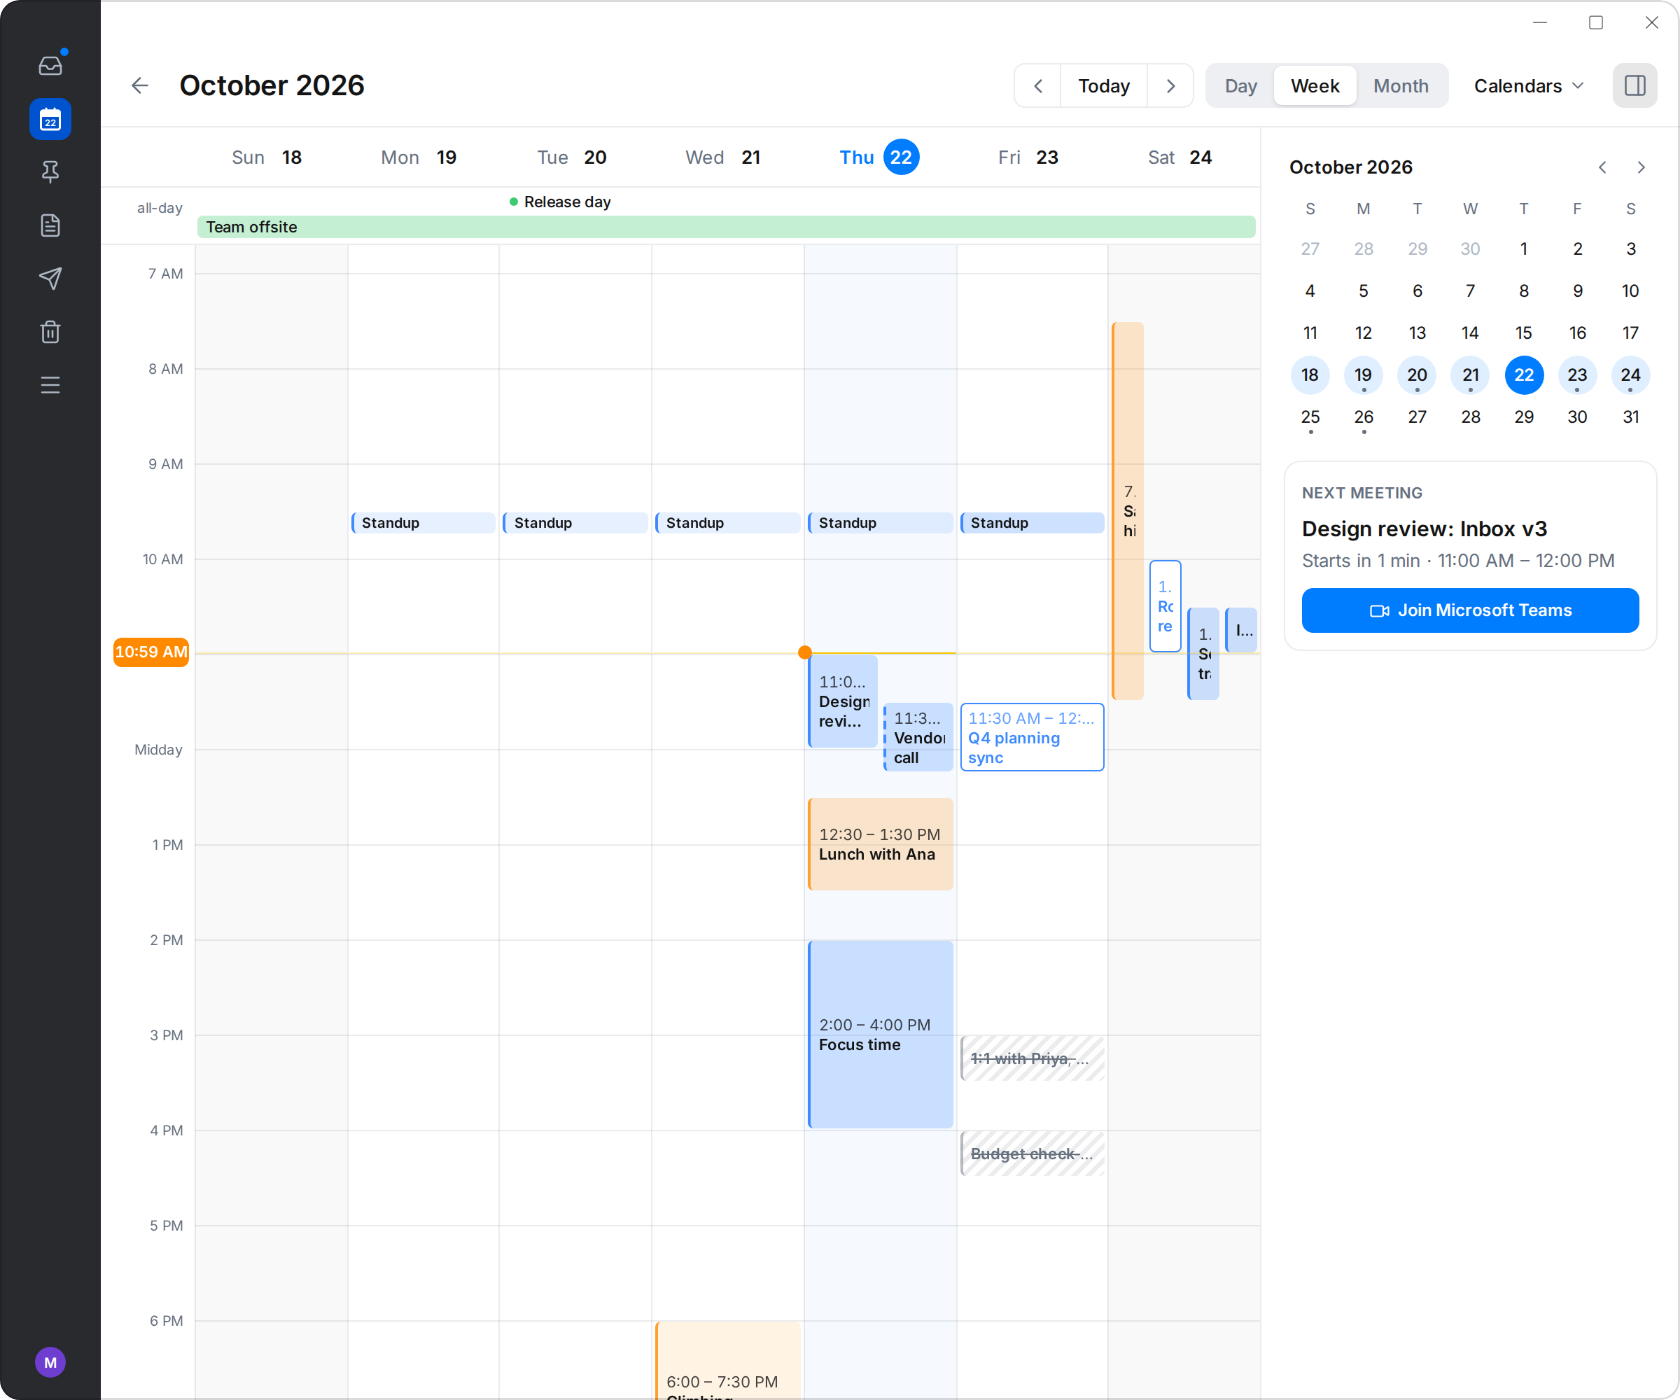This screenshot has width=1680, height=1400.
Task: Select the Calendar icon in sidebar
Action: point(50,119)
